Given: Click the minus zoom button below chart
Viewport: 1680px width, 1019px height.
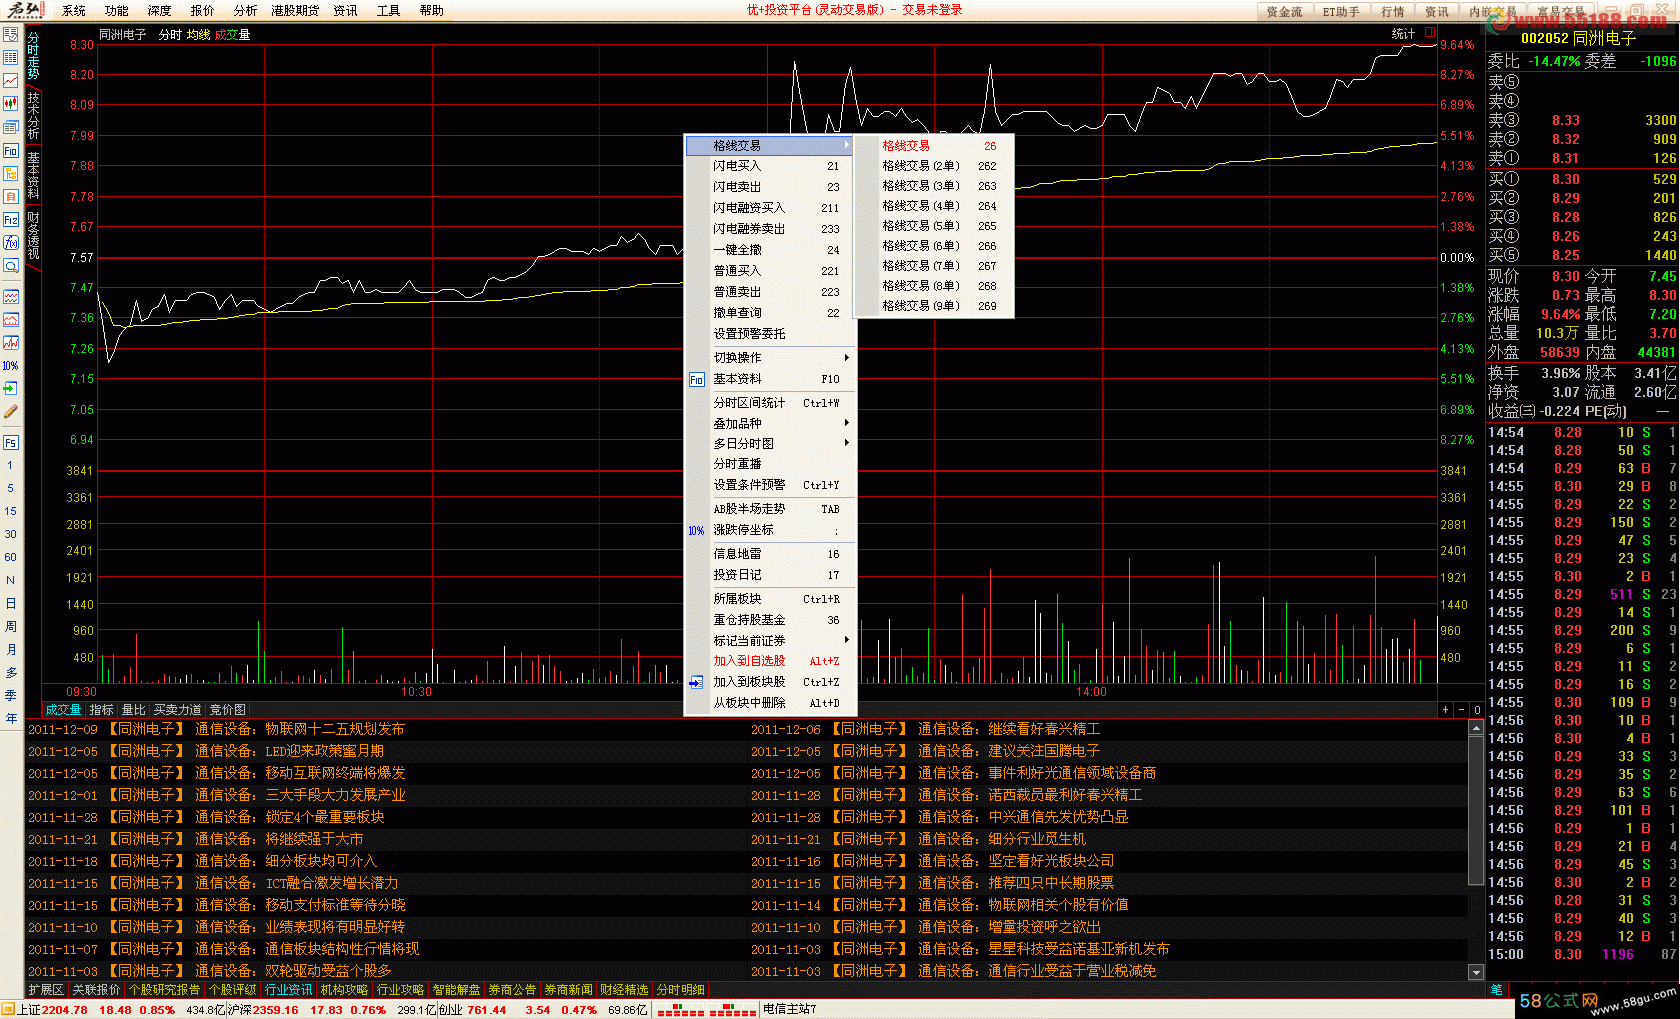Looking at the screenshot, I should coord(1461,709).
